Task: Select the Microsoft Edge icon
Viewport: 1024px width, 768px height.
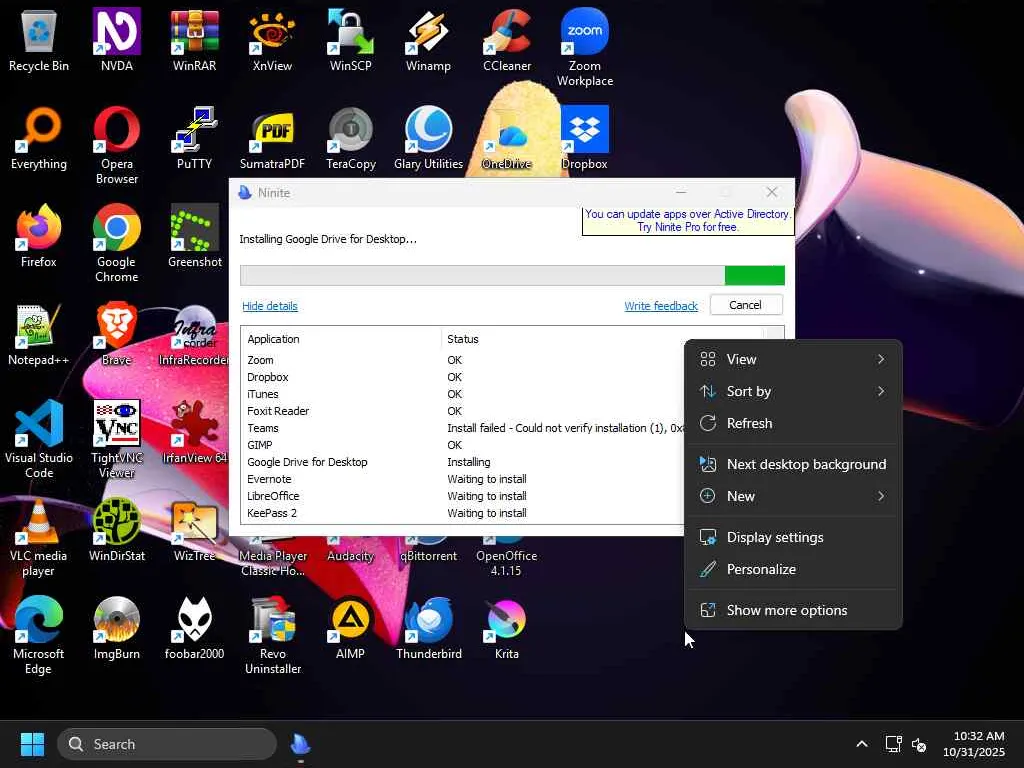Action: pyautogui.click(x=39, y=635)
